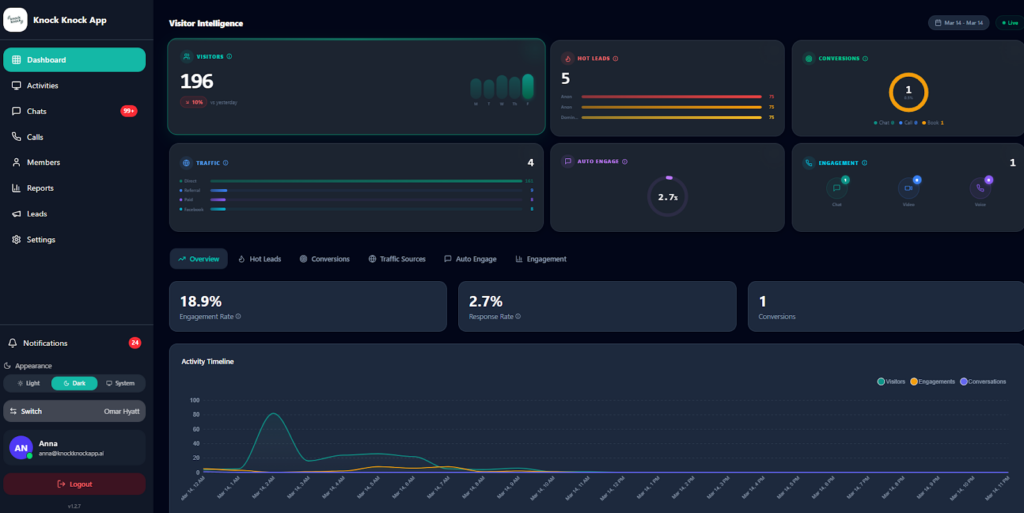Click the Hot Leads flame icon
Screen dimensions: 1024x513
[x=568, y=58]
